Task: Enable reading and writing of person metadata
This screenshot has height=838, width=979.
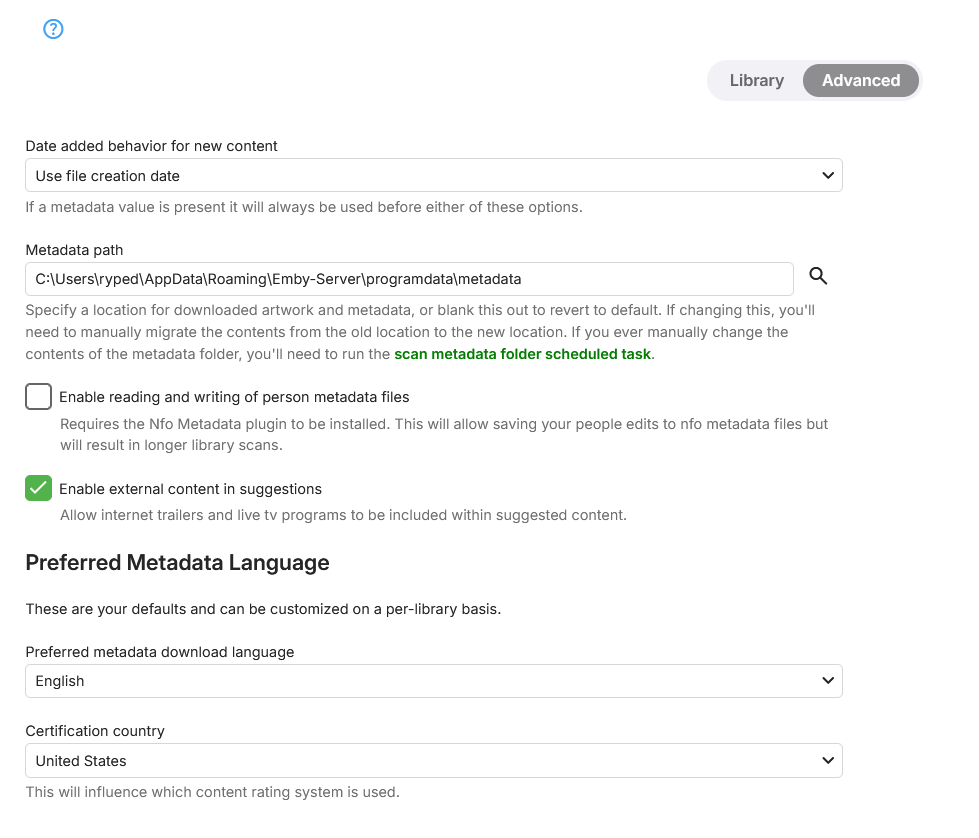Action: 39,397
